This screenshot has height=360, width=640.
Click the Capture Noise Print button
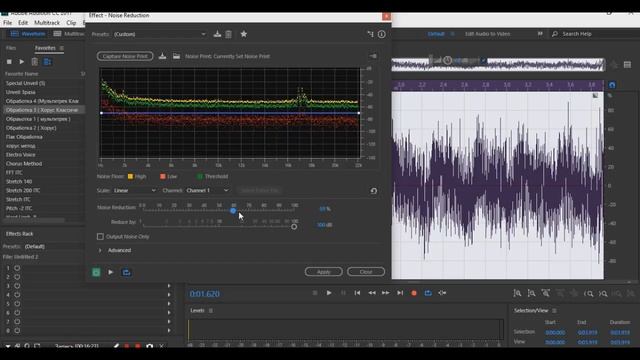pos(125,56)
